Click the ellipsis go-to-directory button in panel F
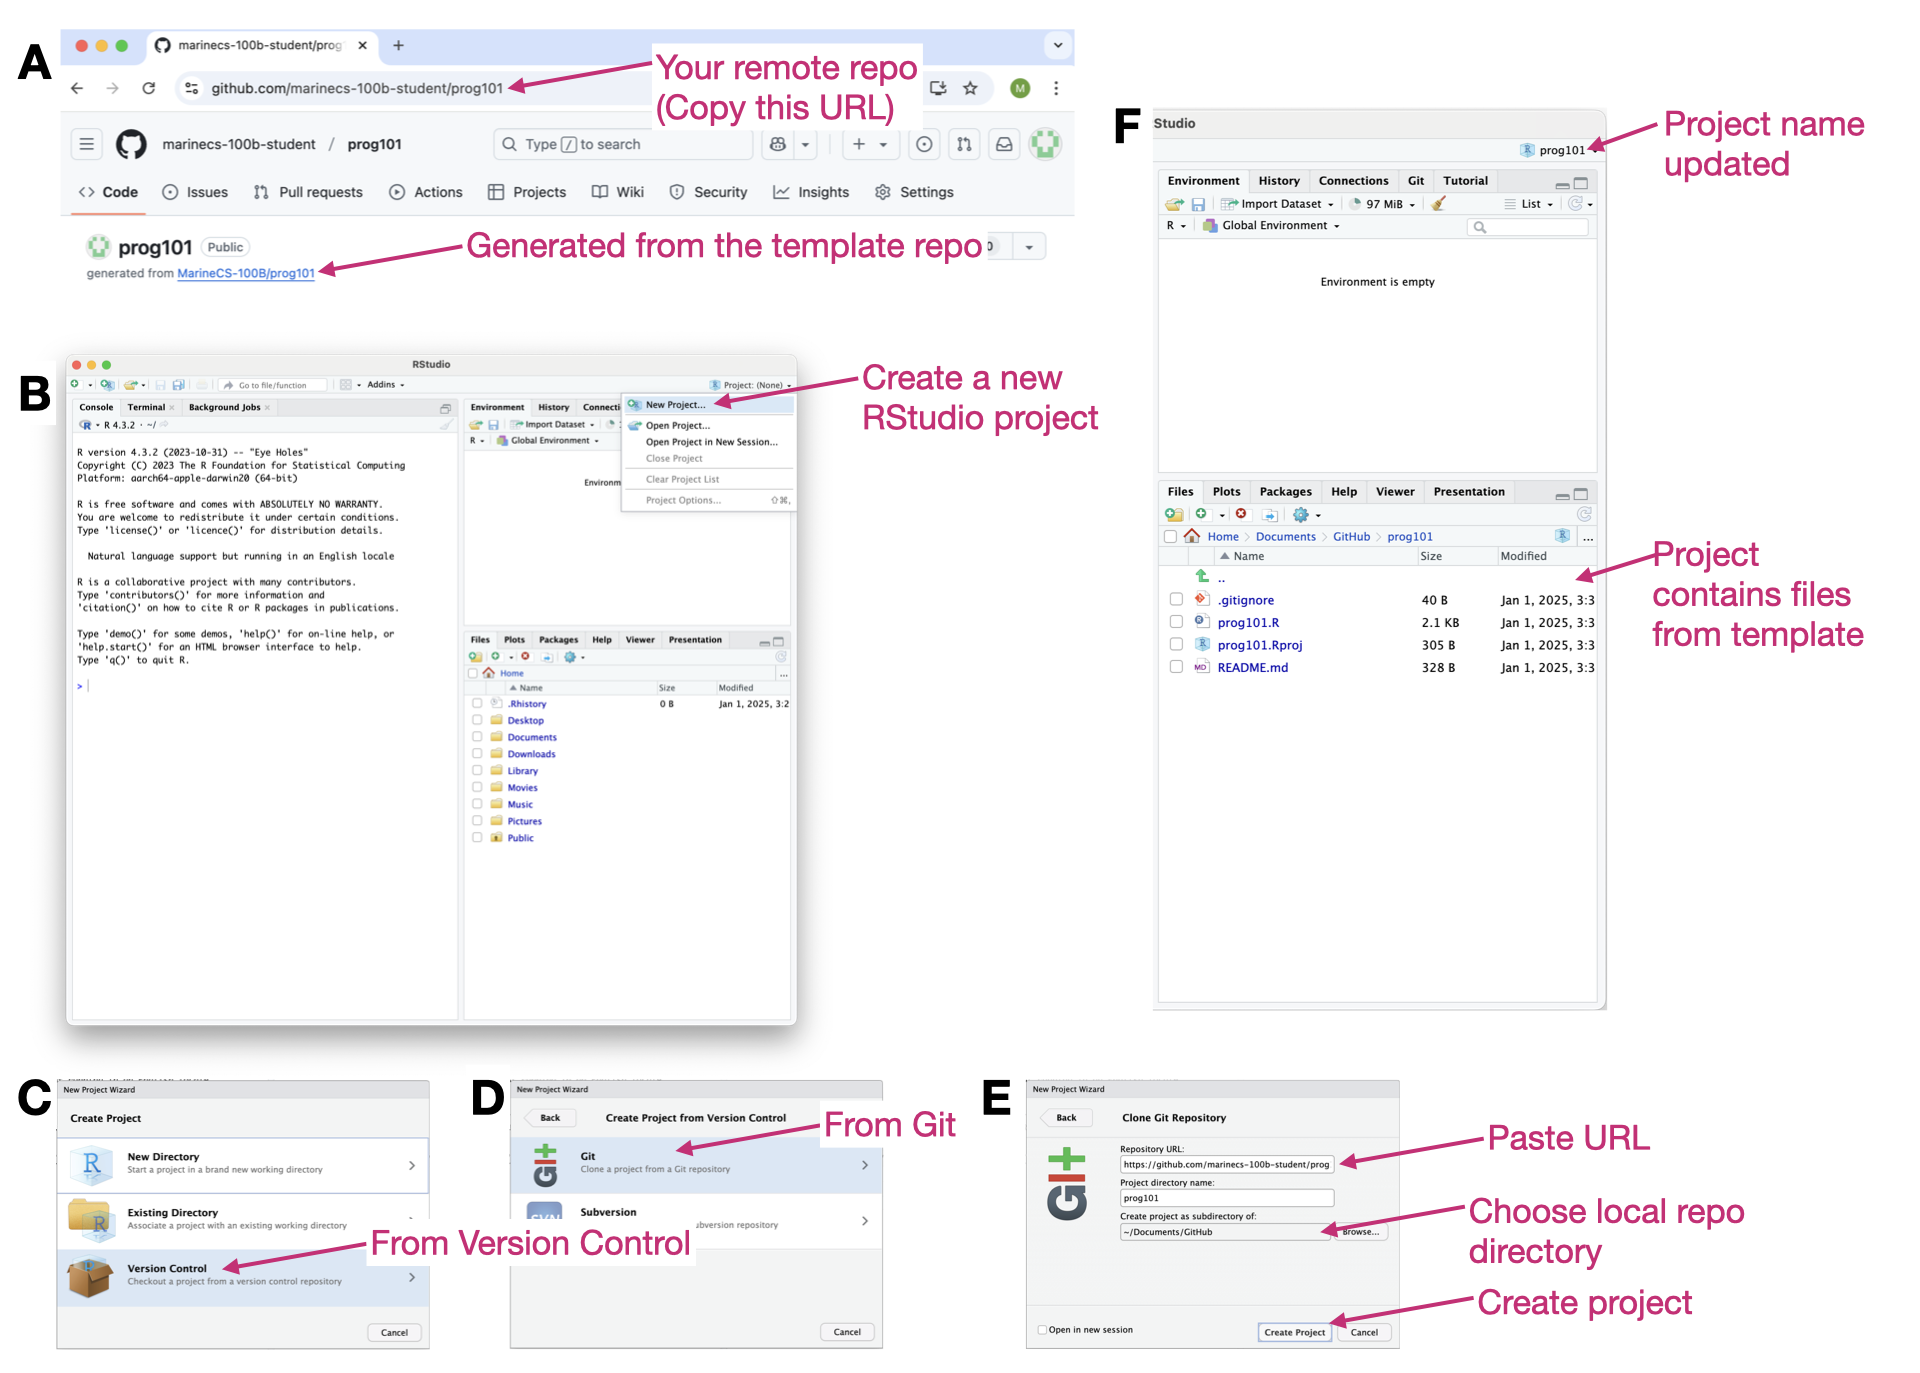This screenshot has width=1920, height=1373. coord(1588,537)
